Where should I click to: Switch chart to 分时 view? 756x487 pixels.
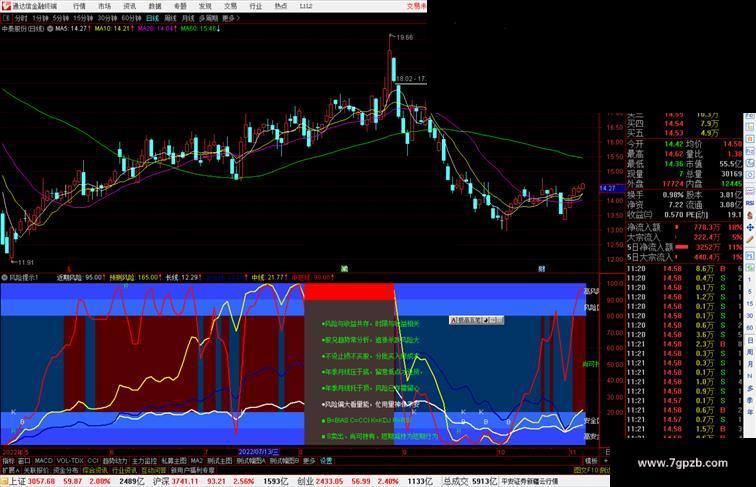(x=21, y=18)
